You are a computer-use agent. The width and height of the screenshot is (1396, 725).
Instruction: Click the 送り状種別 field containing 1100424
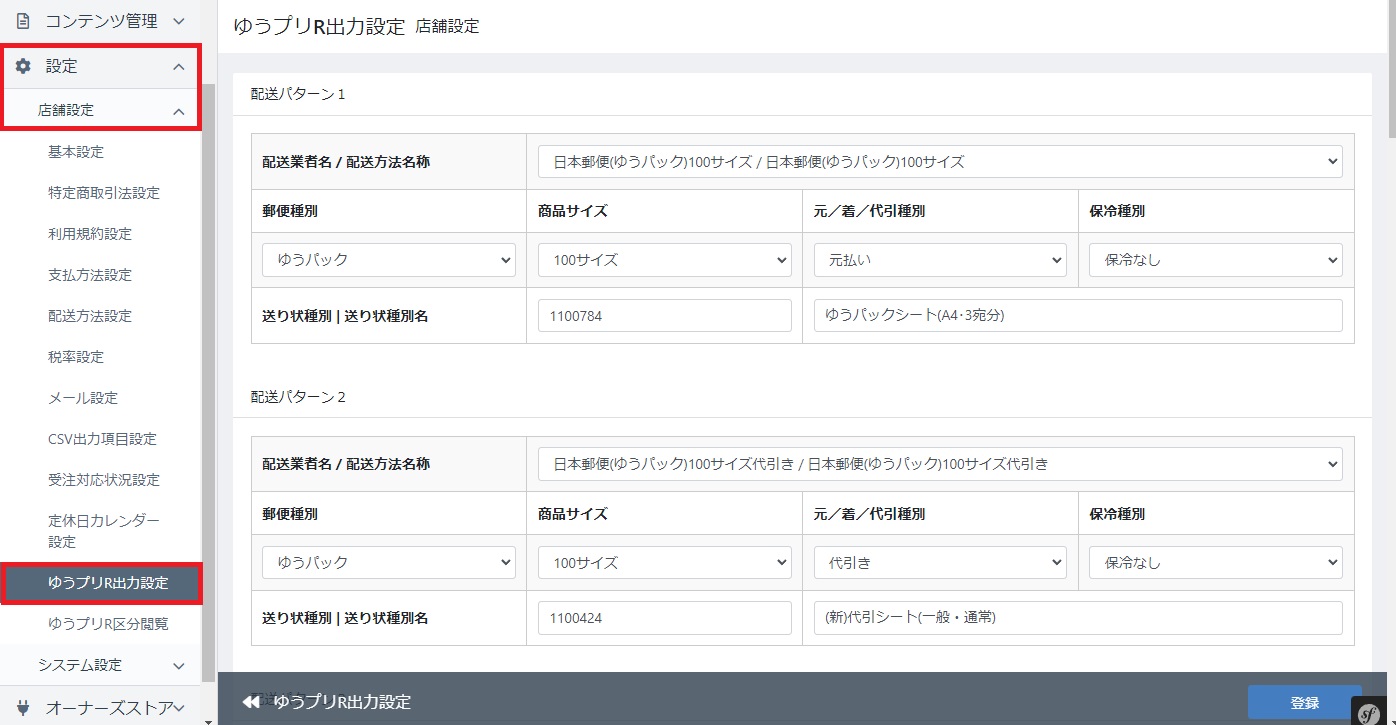click(x=665, y=618)
